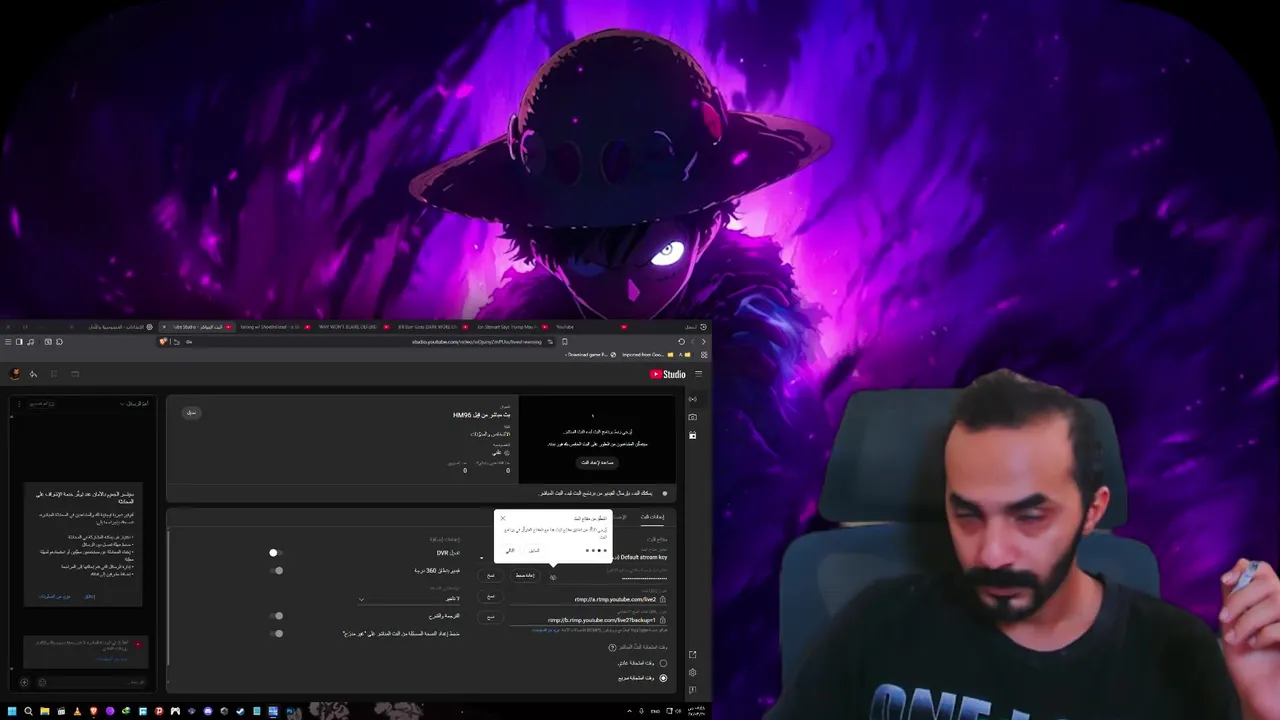This screenshot has height=720, width=1280.
Task: Click Previous (السابق) in the tooltip popup
Action: [x=534, y=550]
